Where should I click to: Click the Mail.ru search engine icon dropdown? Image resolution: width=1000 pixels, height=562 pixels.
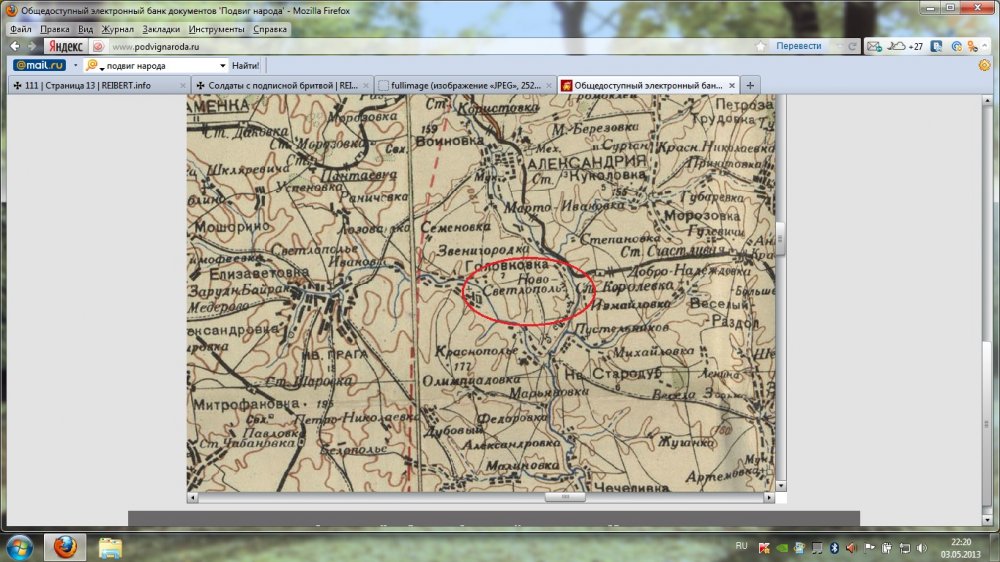point(95,65)
